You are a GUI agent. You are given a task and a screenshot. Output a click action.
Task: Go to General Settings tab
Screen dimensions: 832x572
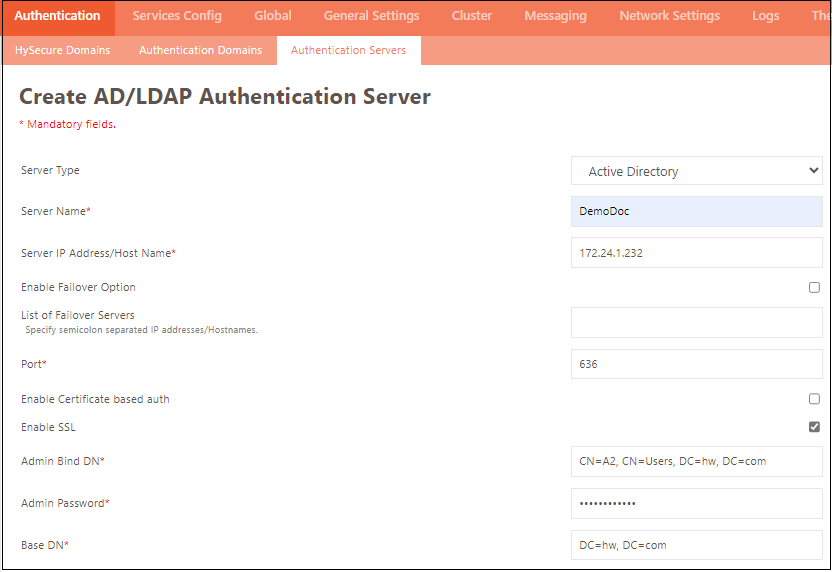click(372, 16)
